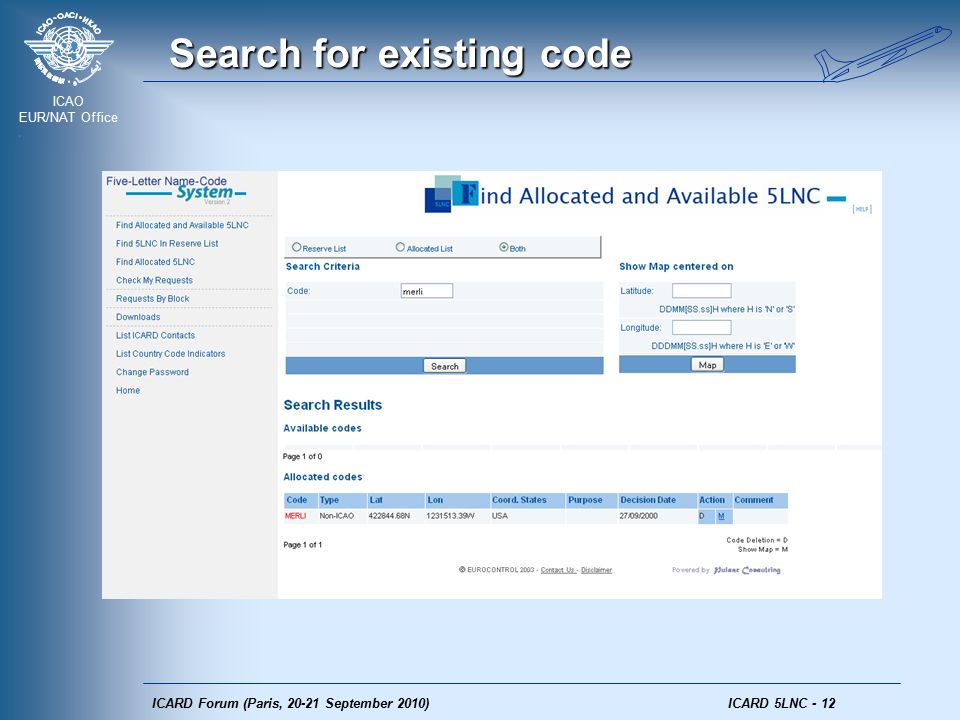This screenshot has width=960, height=720.
Task: Select the Both radio button
Action: (x=504, y=247)
